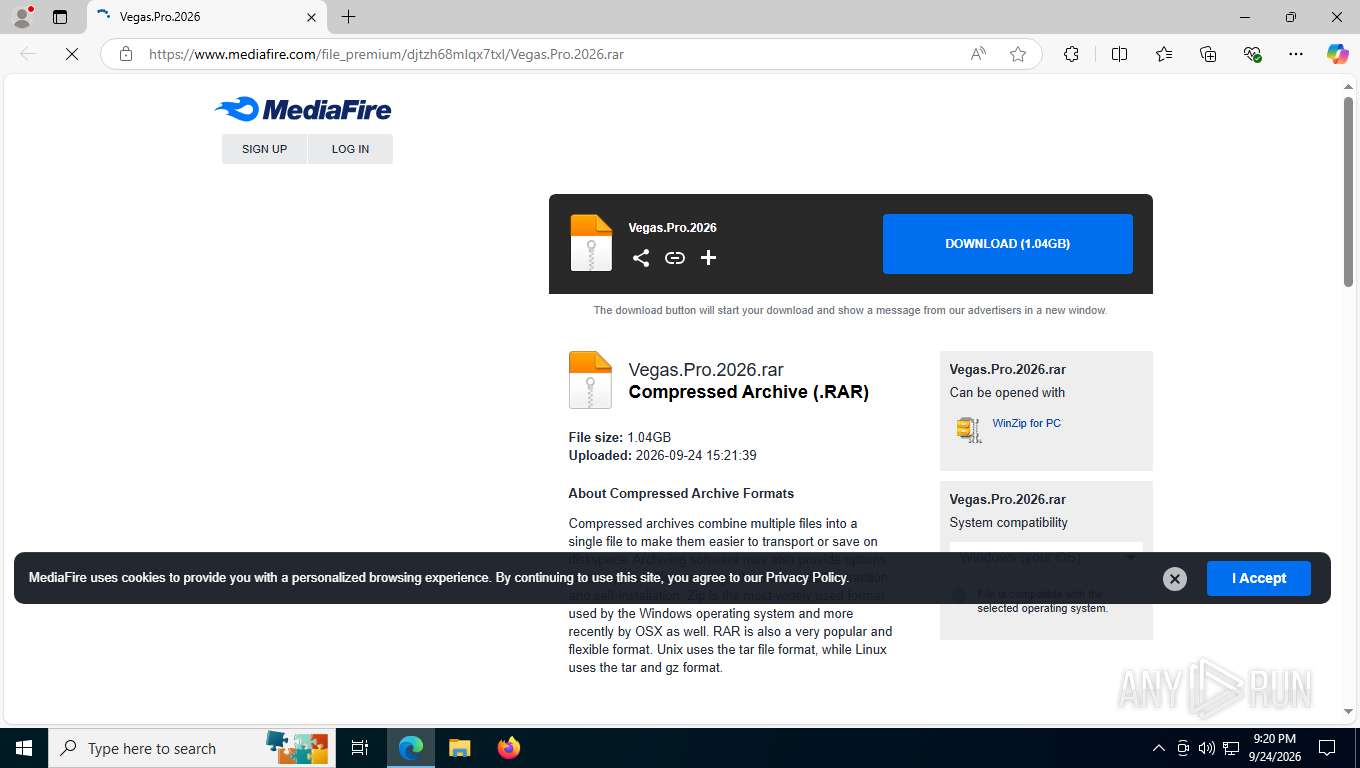Select the Vegas.Pro.2026 browser tab

click(206, 17)
